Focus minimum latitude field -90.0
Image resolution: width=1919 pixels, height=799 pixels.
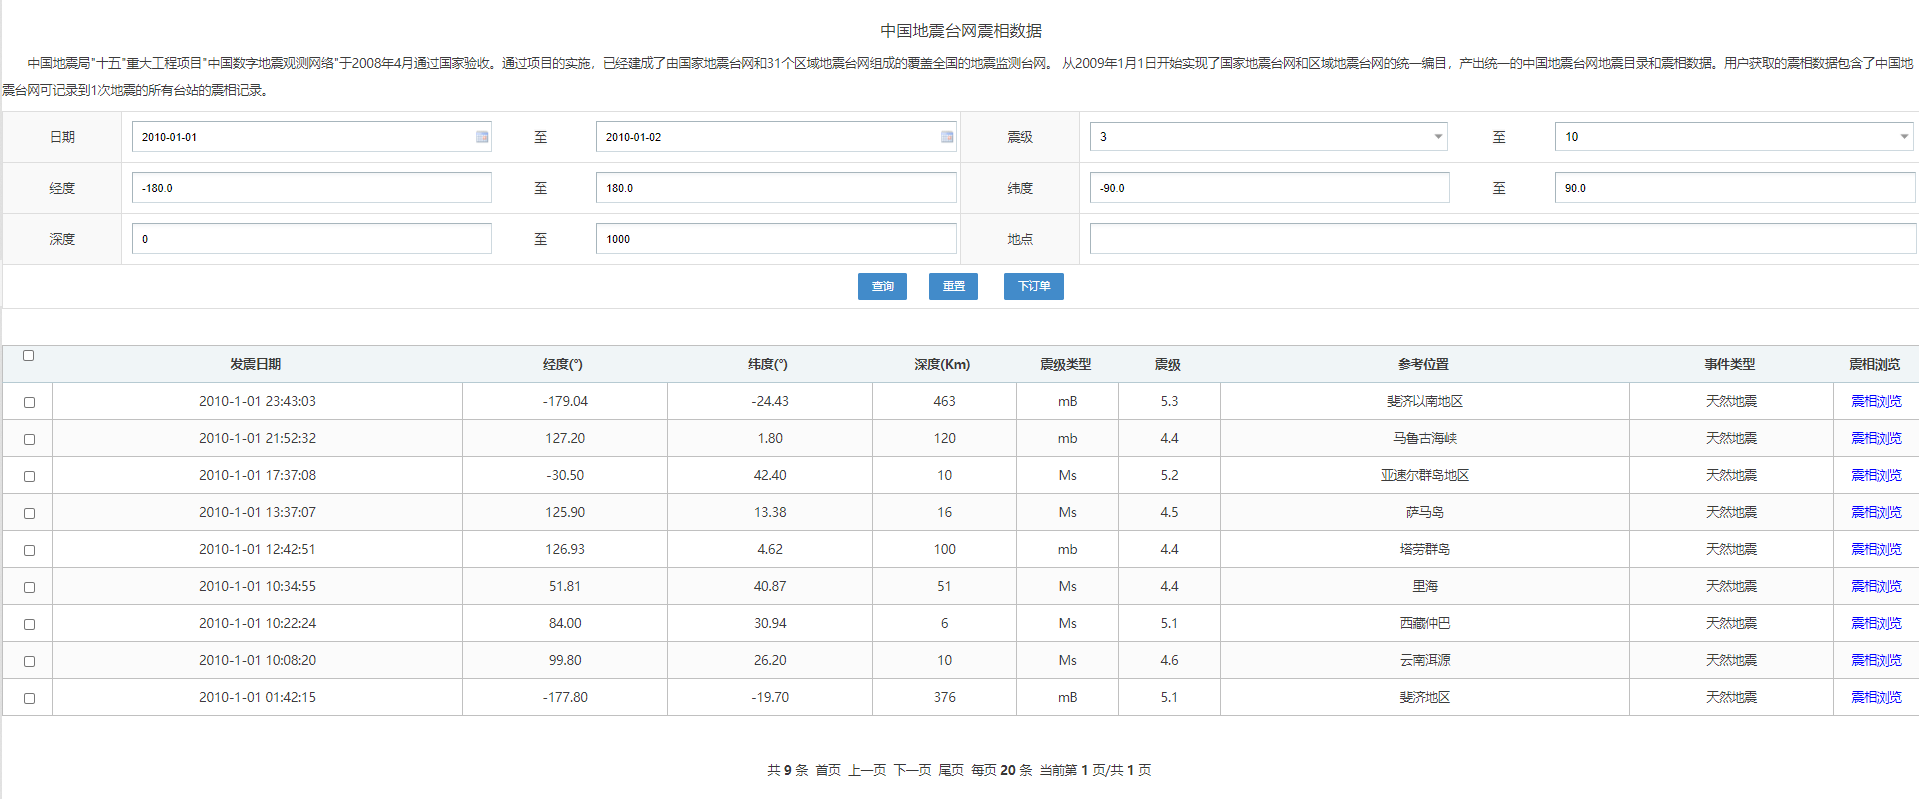point(1269,188)
